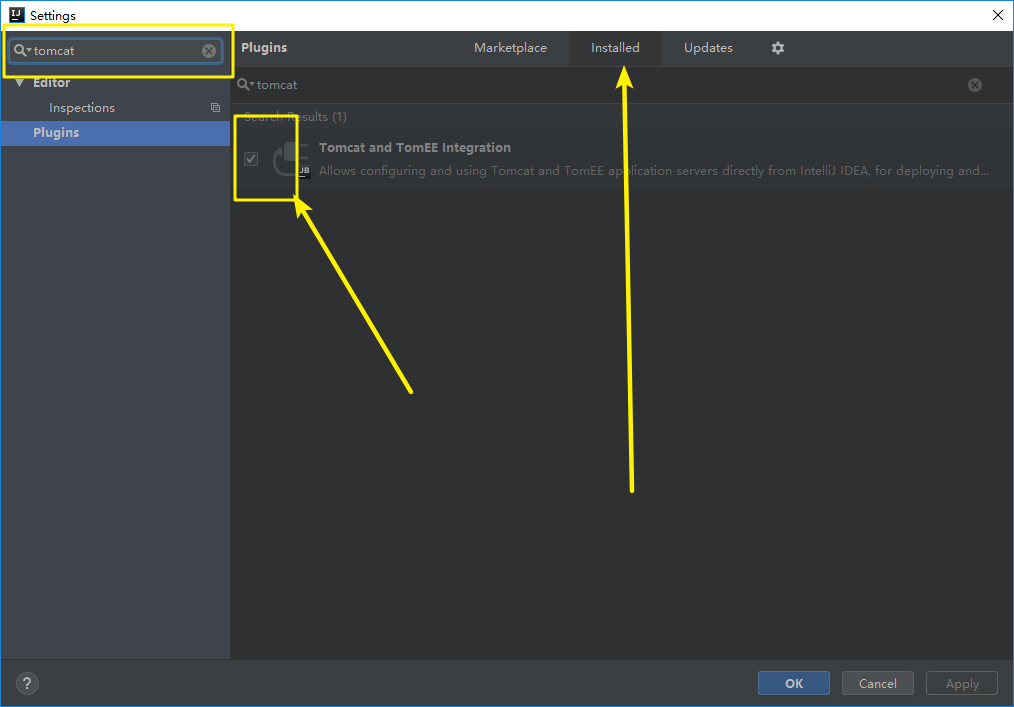The height and width of the screenshot is (707, 1014).
Task: Click the Tomcat plugin description text
Action: (654, 171)
